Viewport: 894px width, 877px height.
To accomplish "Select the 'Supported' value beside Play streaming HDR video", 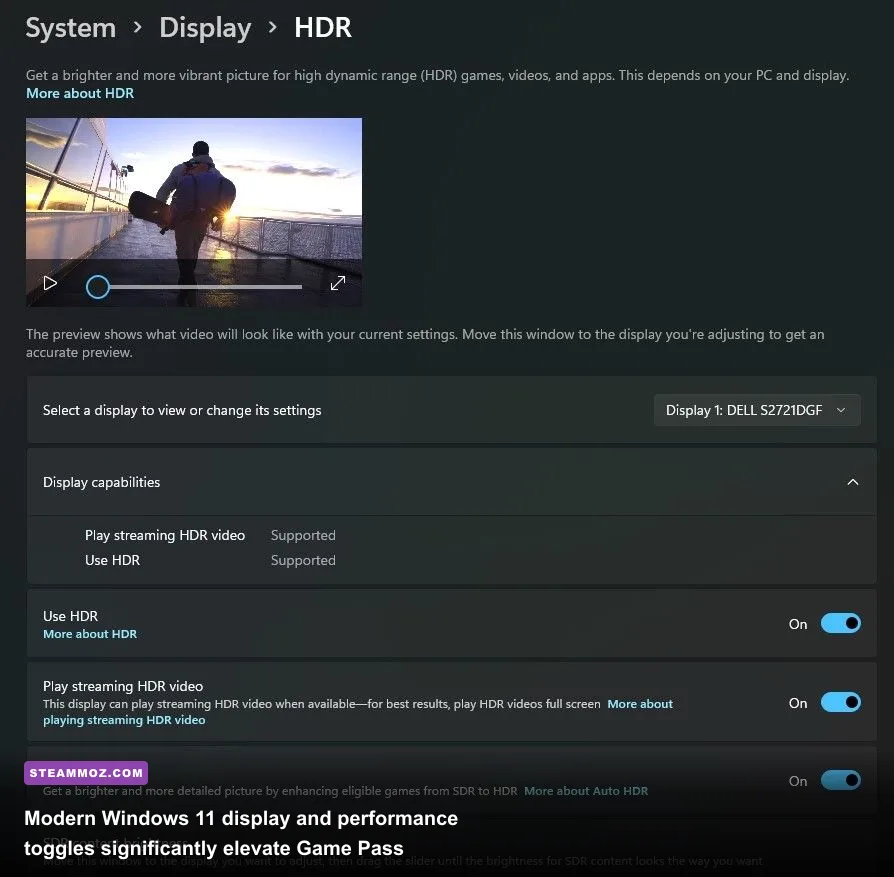I will pyautogui.click(x=303, y=535).
